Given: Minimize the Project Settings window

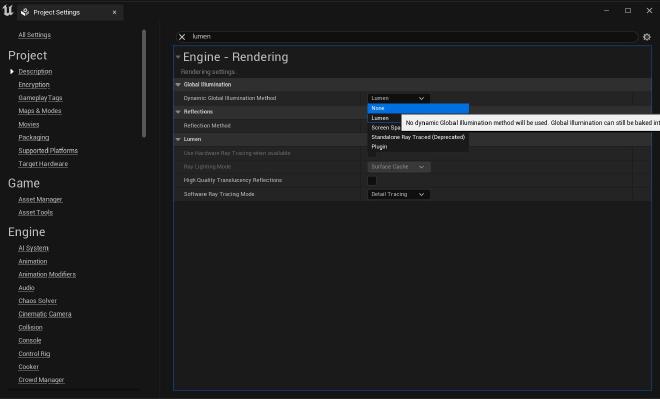Looking at the screenshot, I should click(x=607, y=11).
